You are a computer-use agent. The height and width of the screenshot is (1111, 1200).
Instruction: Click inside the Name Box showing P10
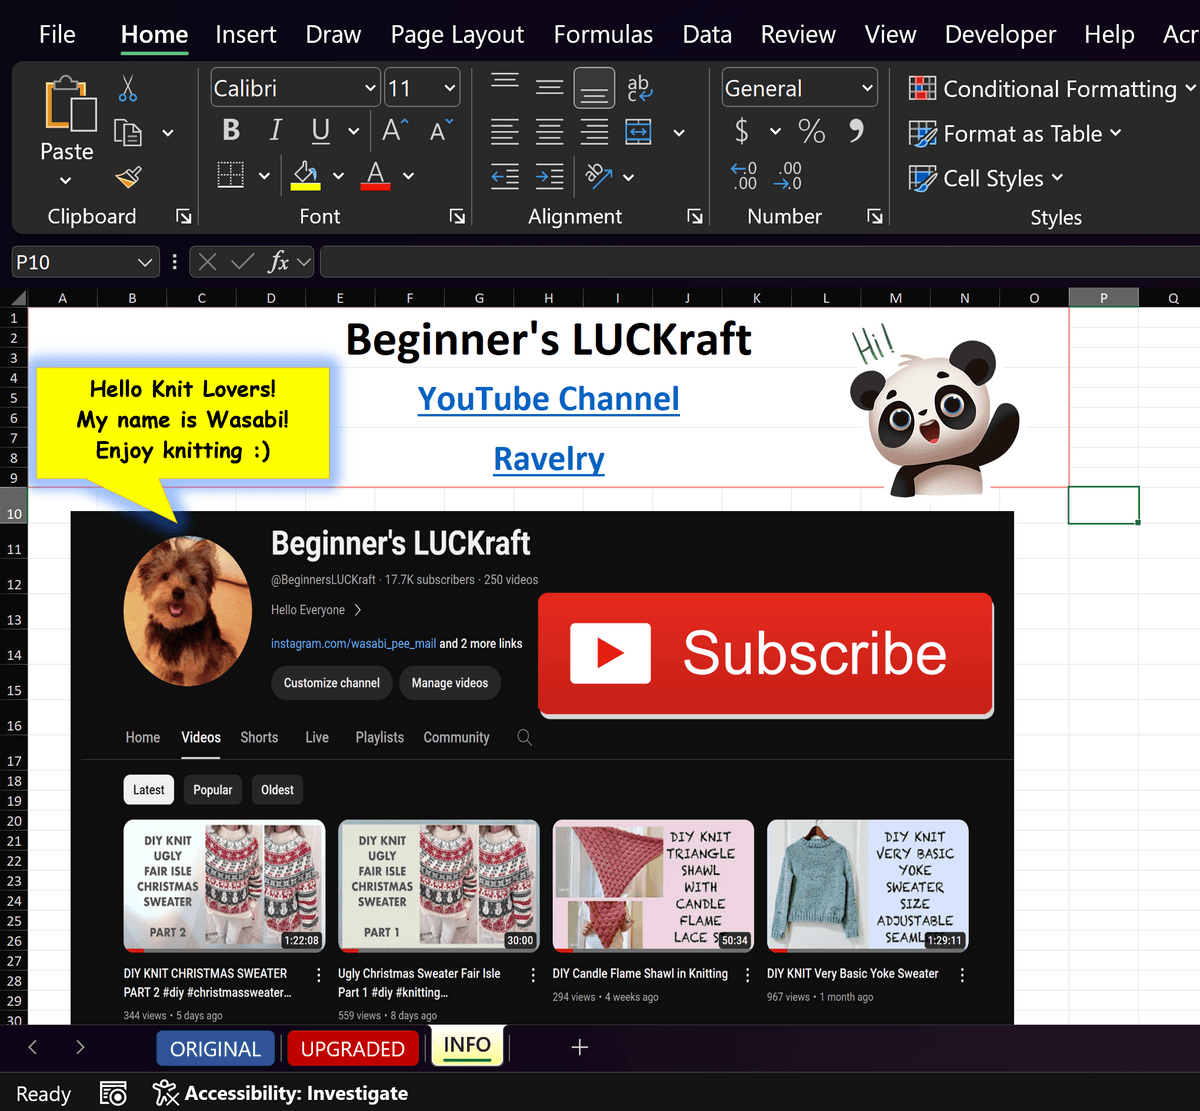click(x=72, y=262)
